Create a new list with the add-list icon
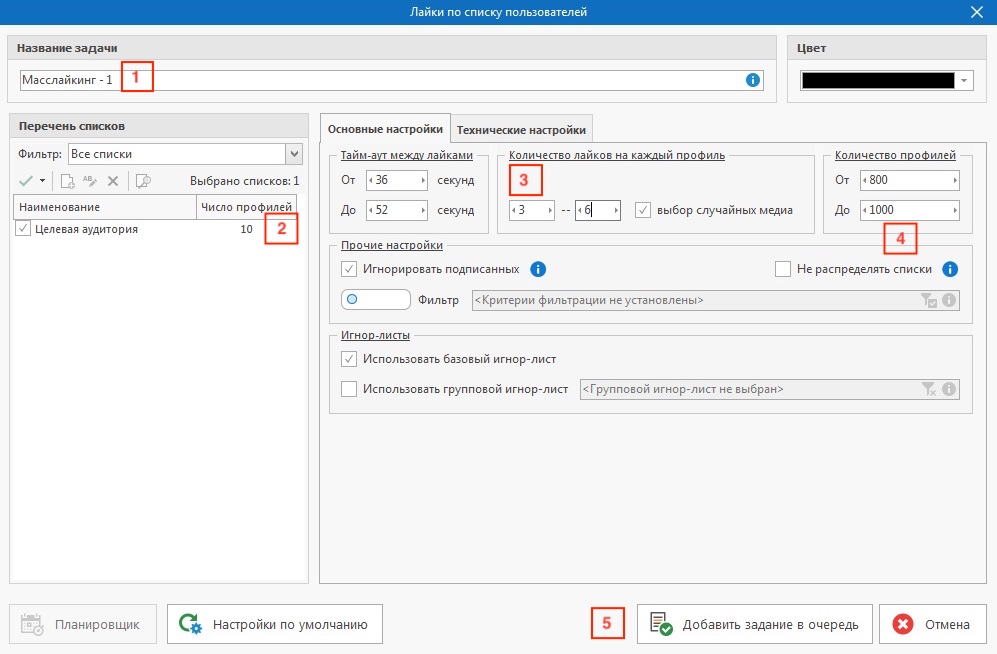Screen dimensions: 997x654 click(67, 181)
